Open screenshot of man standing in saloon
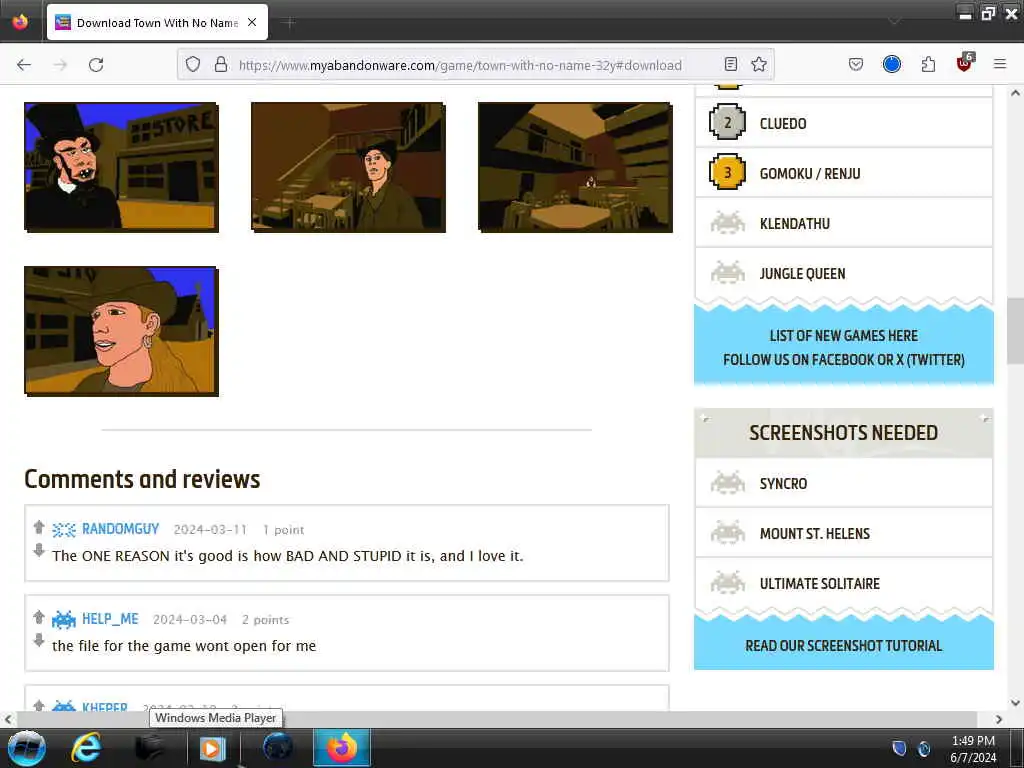Screen dimensions: 1024x768 pos(348,167)
